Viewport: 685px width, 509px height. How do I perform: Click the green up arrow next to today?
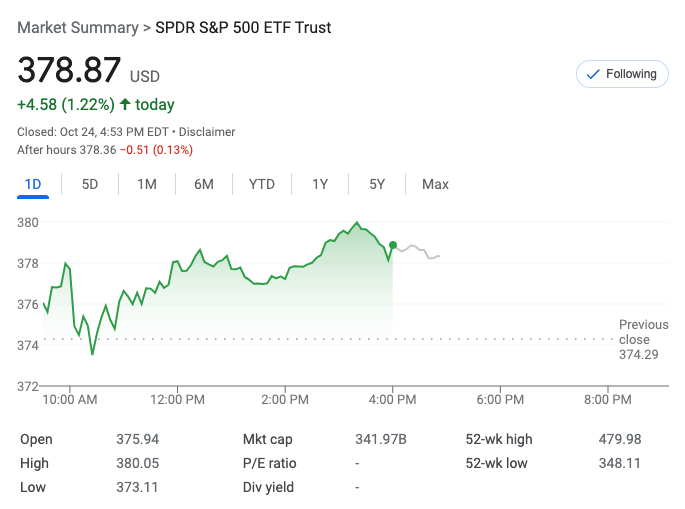[125, 104]
